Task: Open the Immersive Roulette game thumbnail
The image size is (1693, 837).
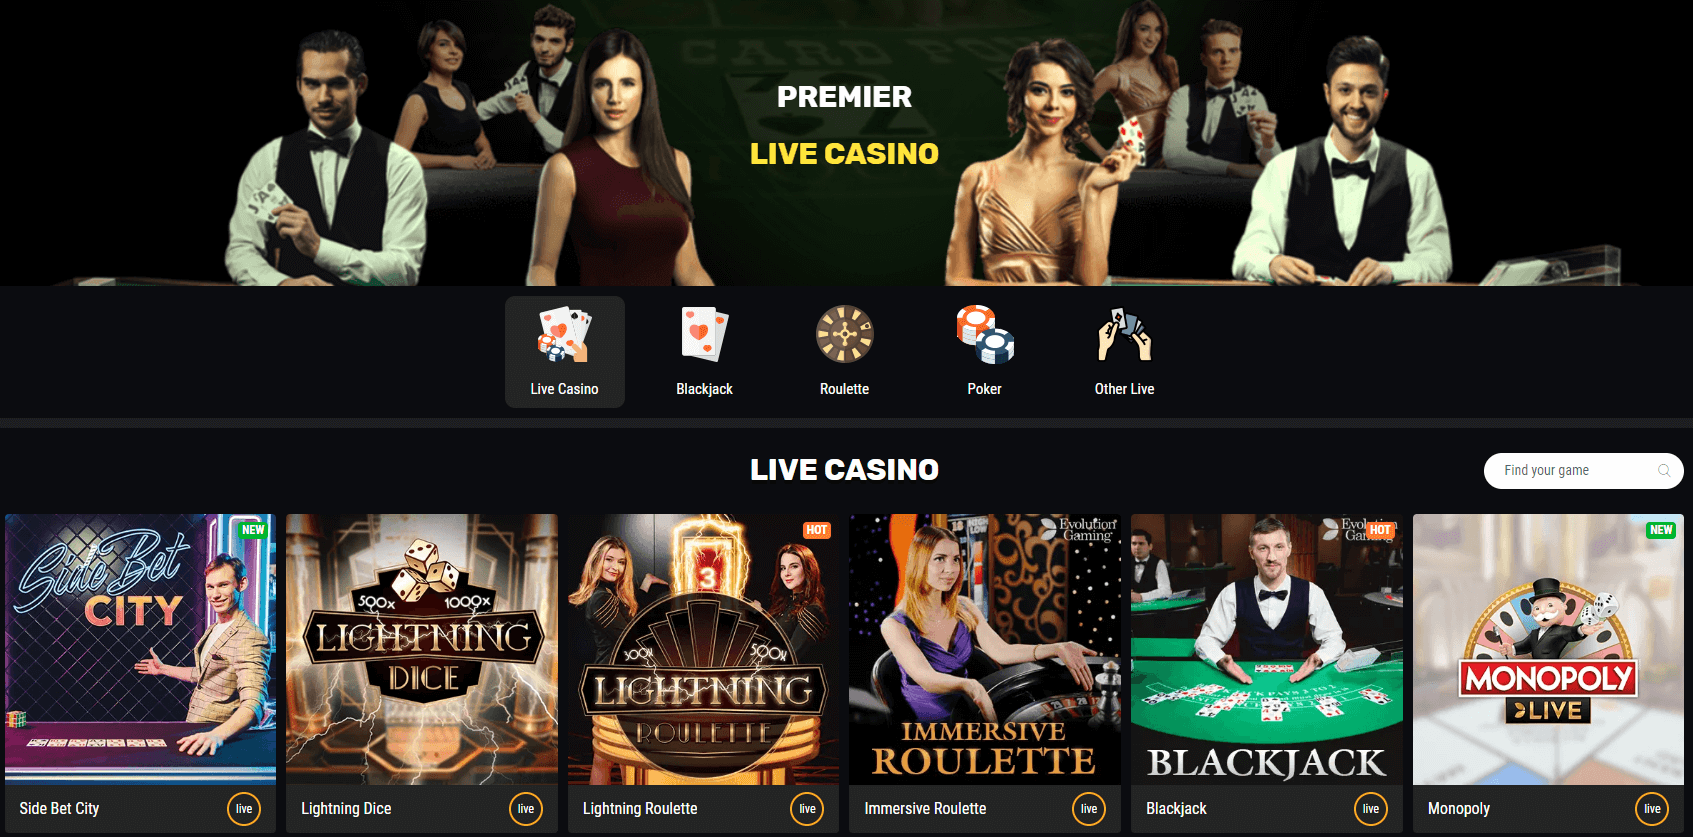Action: 985,649
